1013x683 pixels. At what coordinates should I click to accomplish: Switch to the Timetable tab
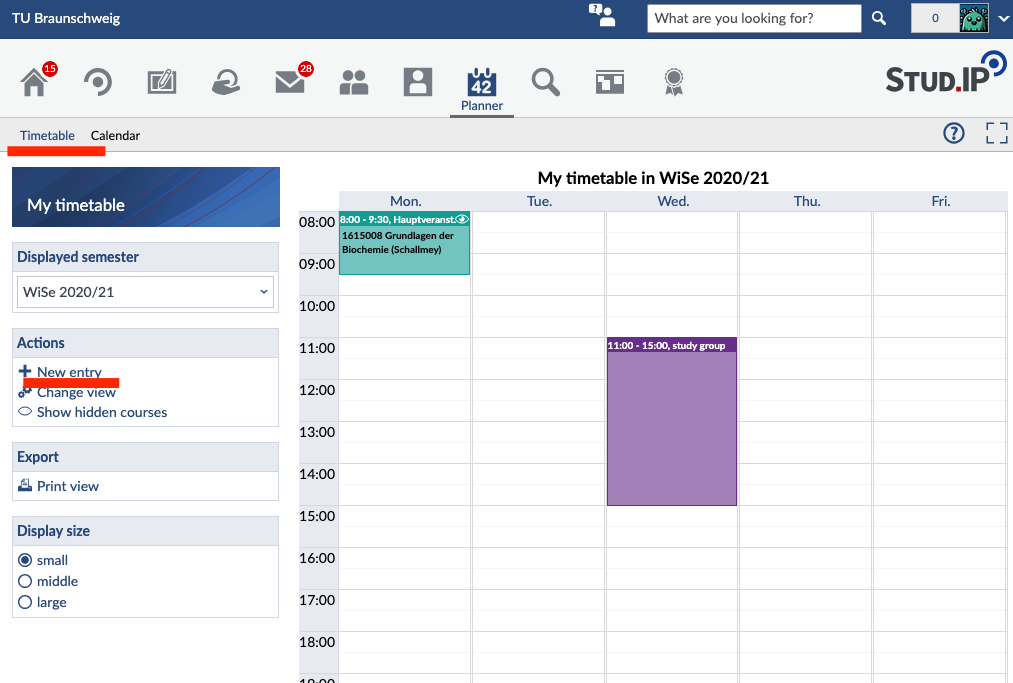[x=47, y=136]
